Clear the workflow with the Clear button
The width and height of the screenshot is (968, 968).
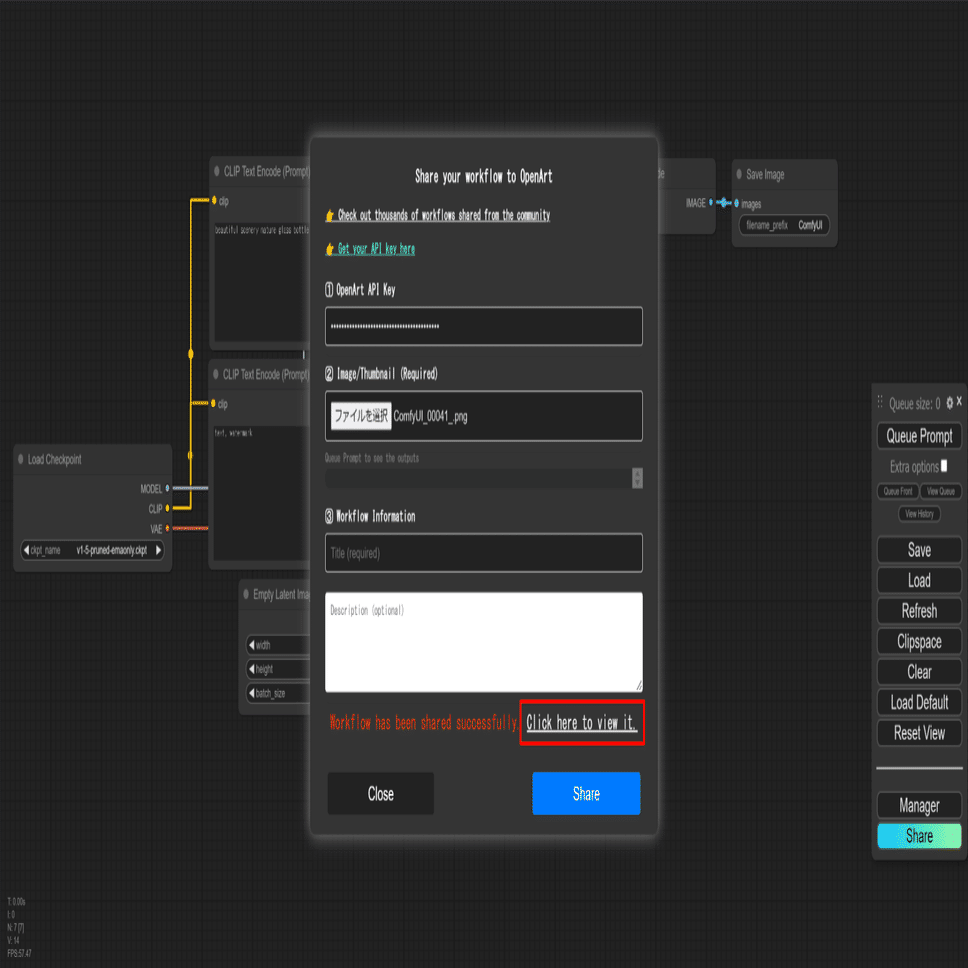pos(919,672)
